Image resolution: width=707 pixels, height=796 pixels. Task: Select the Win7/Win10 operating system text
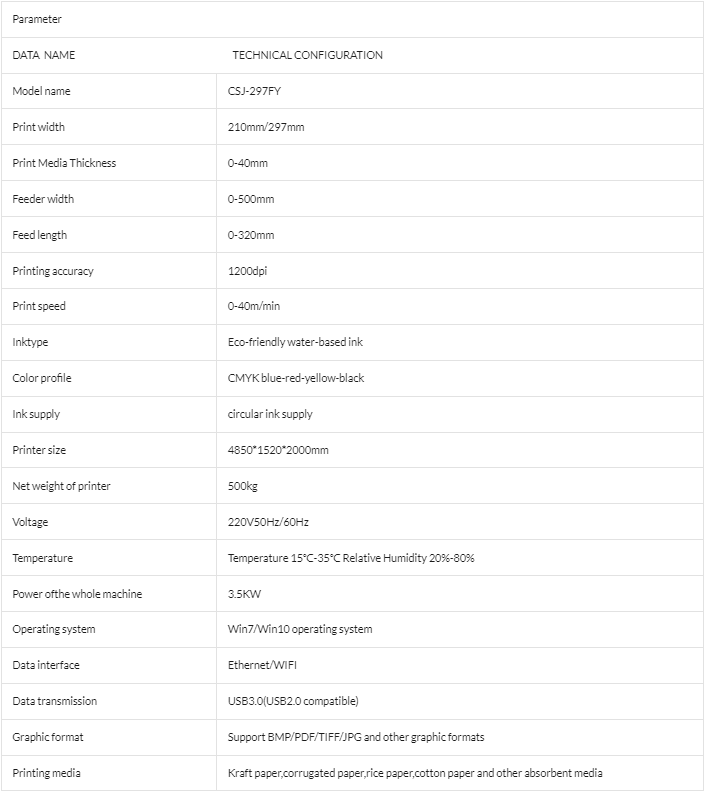(300, 629)
